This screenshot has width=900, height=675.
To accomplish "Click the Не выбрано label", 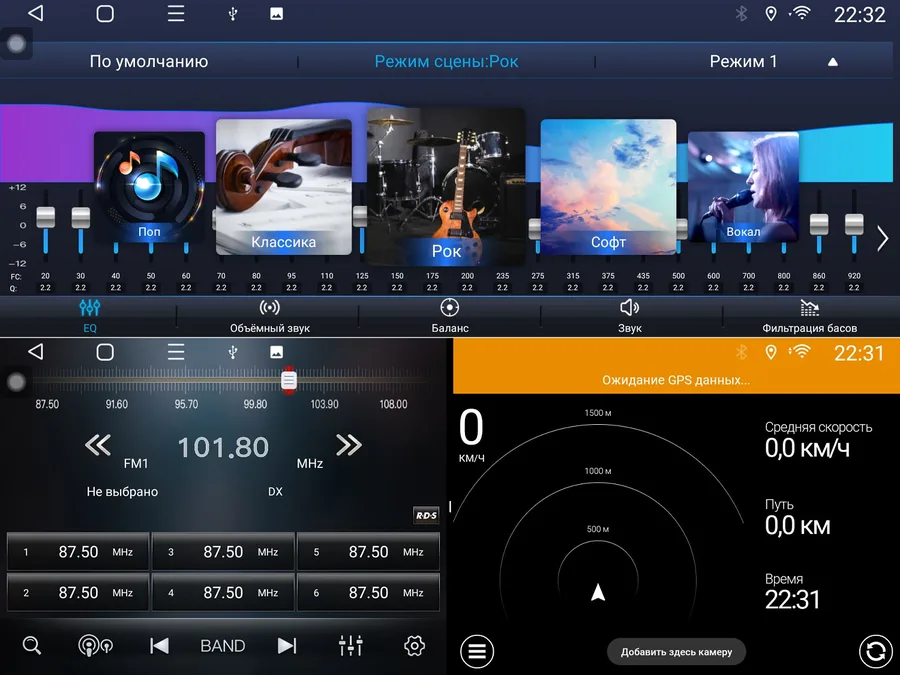I will [122, 491].
